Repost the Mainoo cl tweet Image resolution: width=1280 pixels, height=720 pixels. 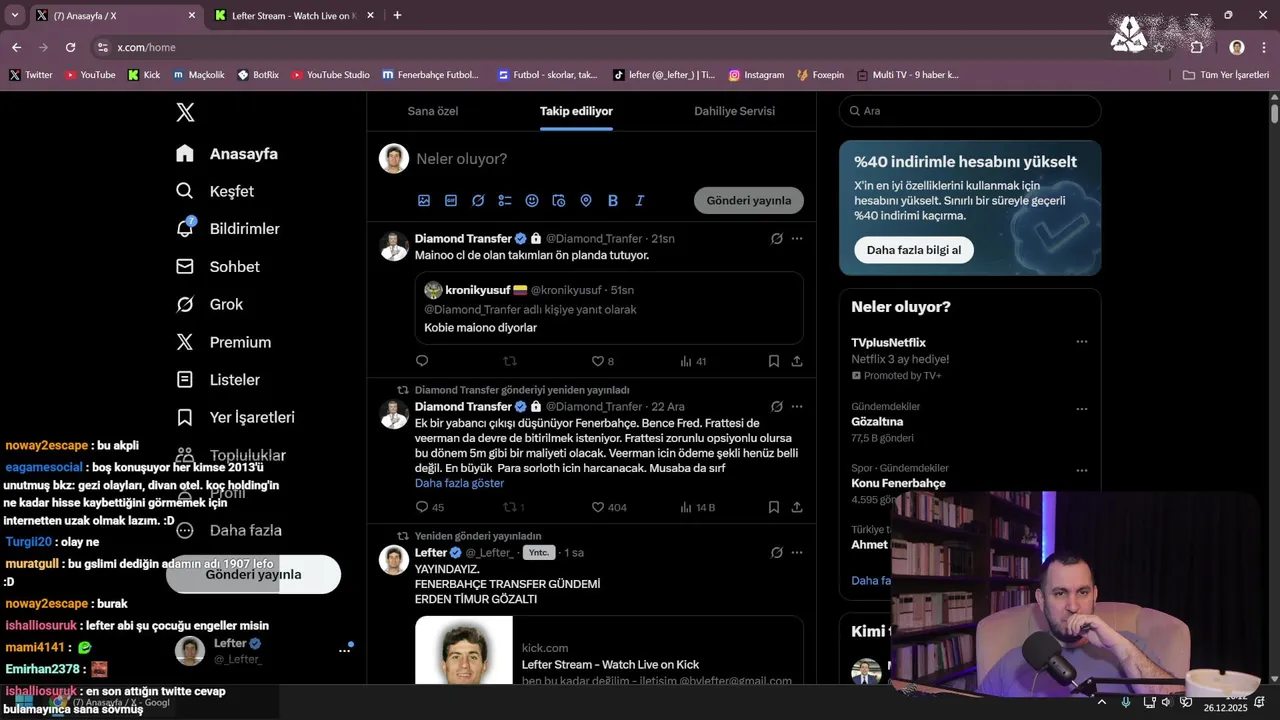(x=510, y=361)
